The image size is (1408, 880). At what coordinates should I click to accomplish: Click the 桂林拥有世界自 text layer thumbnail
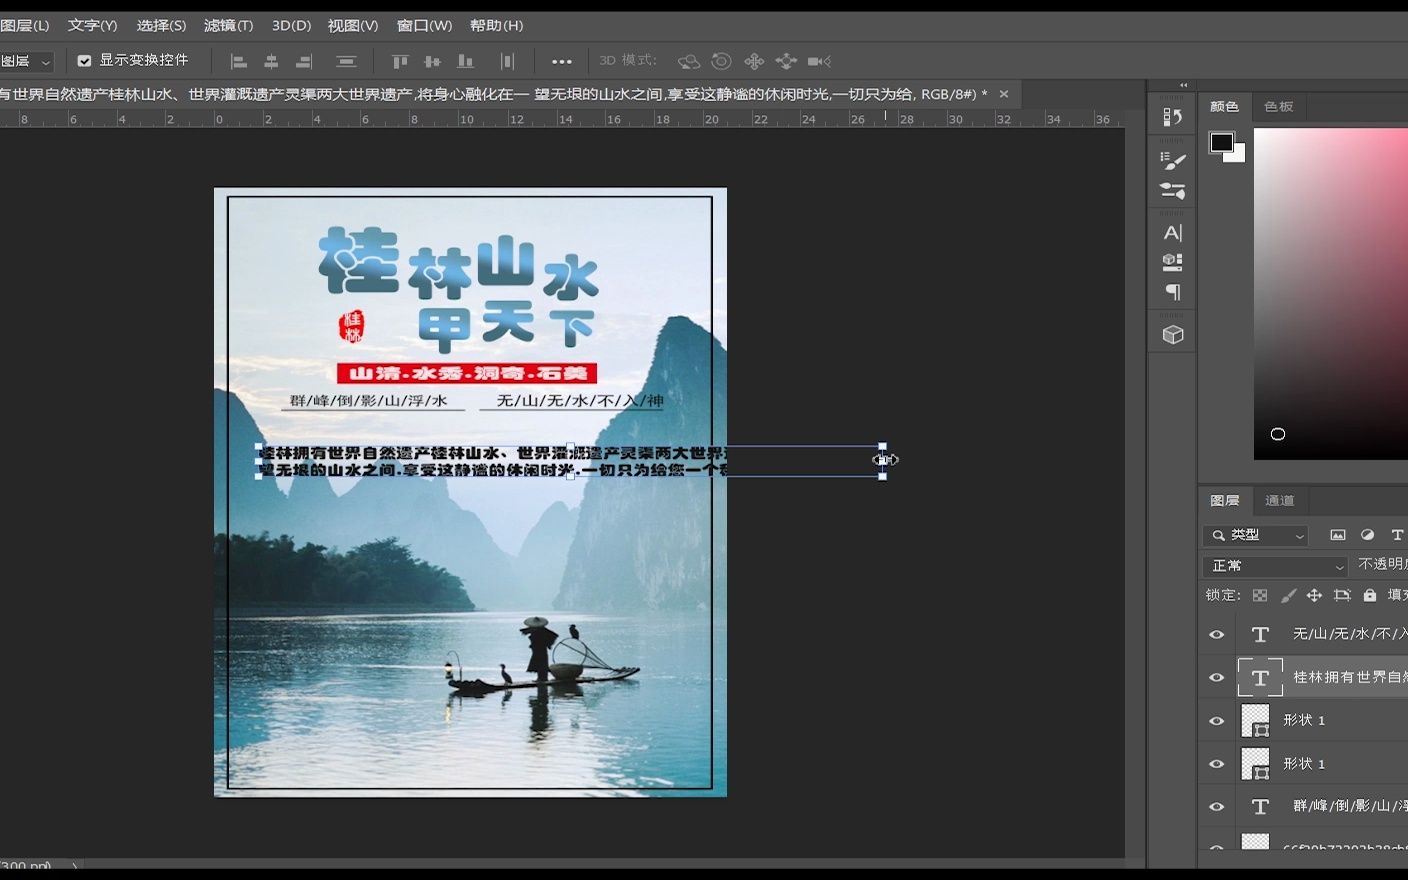pos(1260,677)
